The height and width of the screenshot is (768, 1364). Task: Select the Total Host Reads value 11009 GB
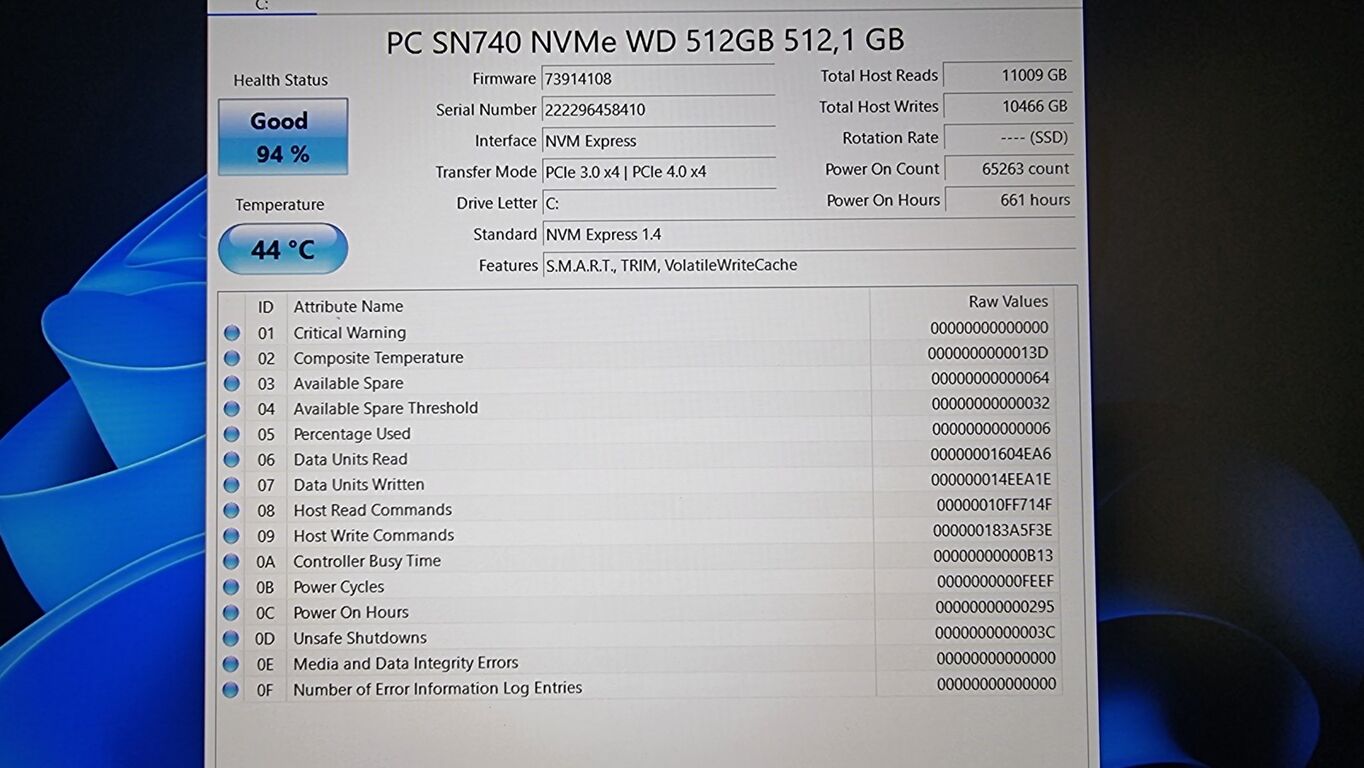click(x=1009, y=75)
